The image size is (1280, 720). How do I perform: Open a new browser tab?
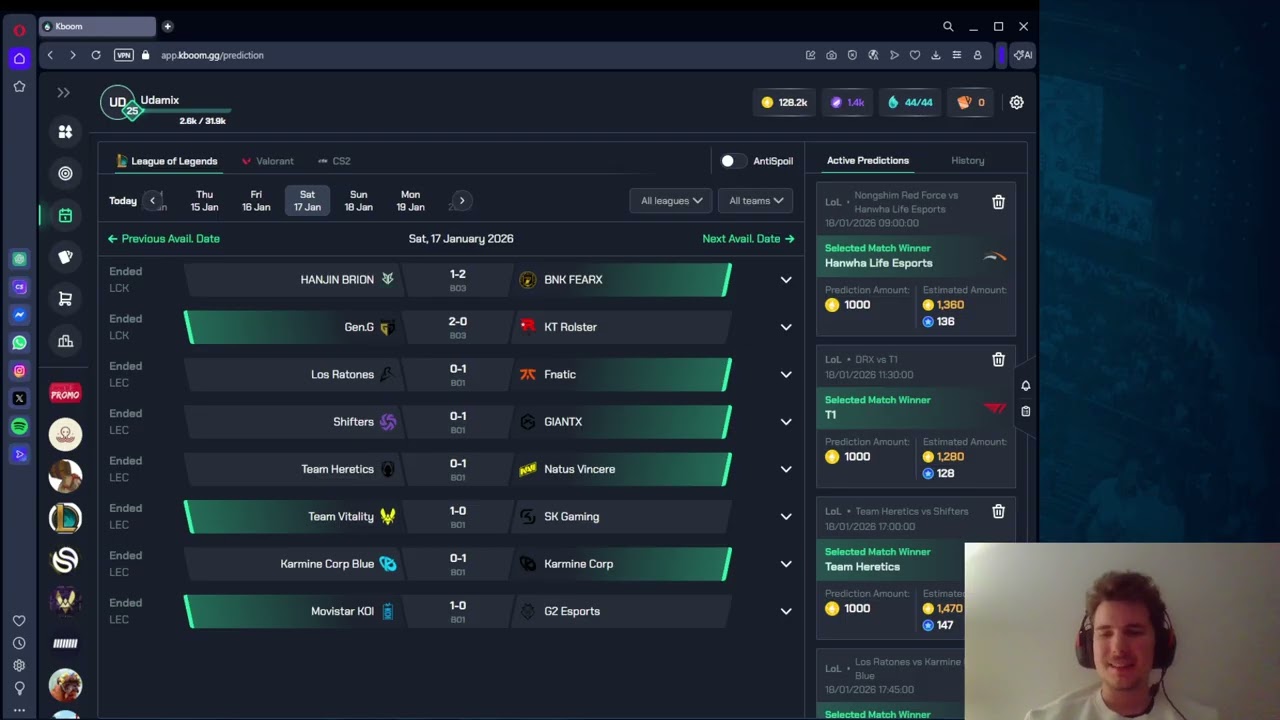pos(168,26)
